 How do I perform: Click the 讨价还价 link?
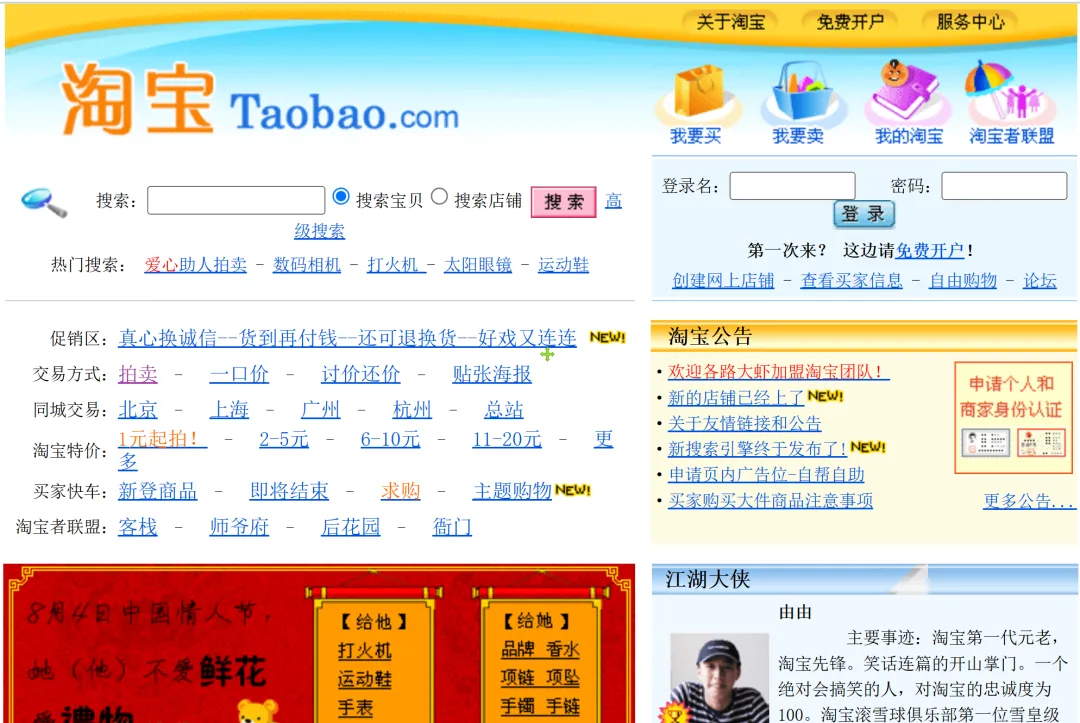coord(360,374)
